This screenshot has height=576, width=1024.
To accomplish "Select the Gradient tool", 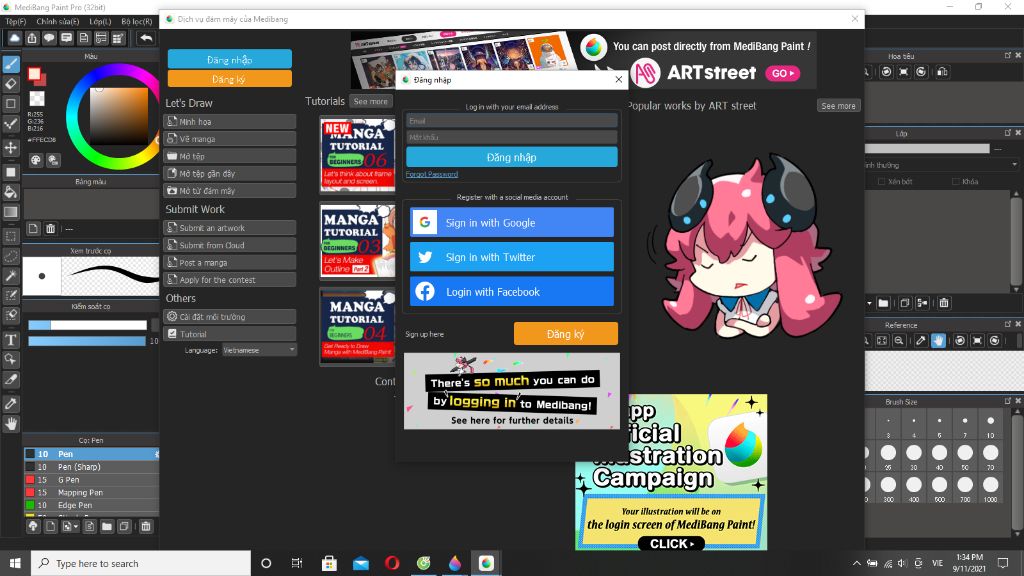I will (x=11, y=212).
